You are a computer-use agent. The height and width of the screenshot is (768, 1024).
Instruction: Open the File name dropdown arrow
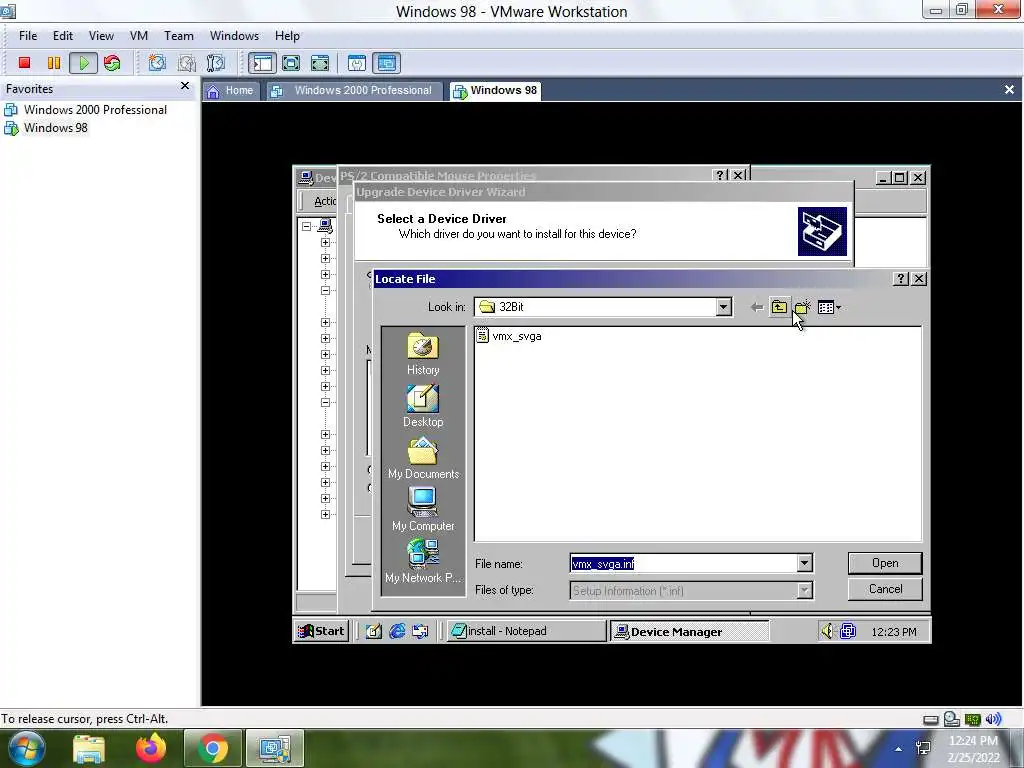805,563
